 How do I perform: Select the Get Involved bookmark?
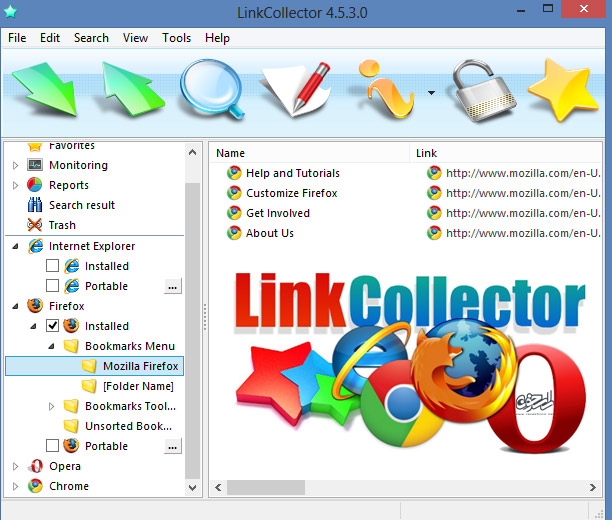278,213
